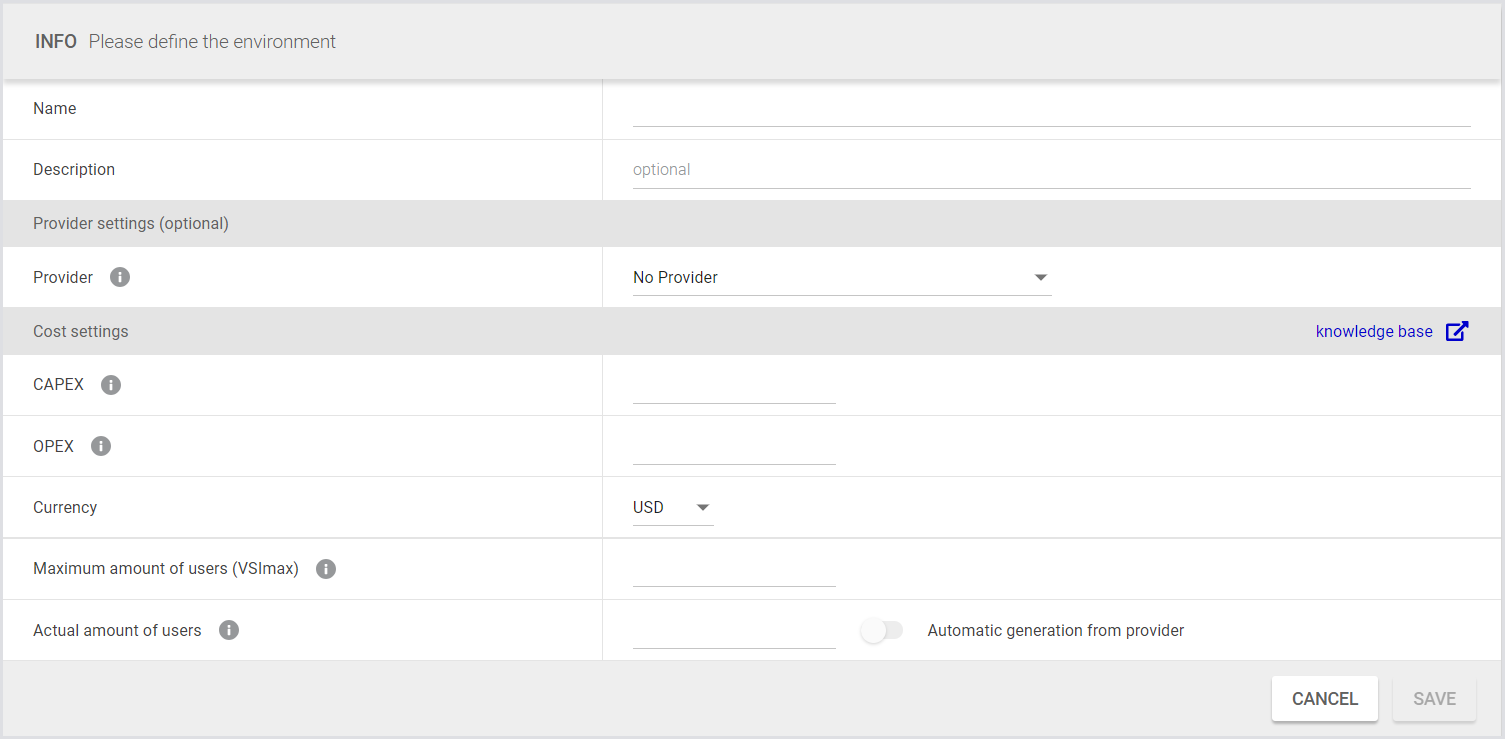Click the CAPEX info icon
The width and height of the screenshot is (1505, 739).
point(111,385)
